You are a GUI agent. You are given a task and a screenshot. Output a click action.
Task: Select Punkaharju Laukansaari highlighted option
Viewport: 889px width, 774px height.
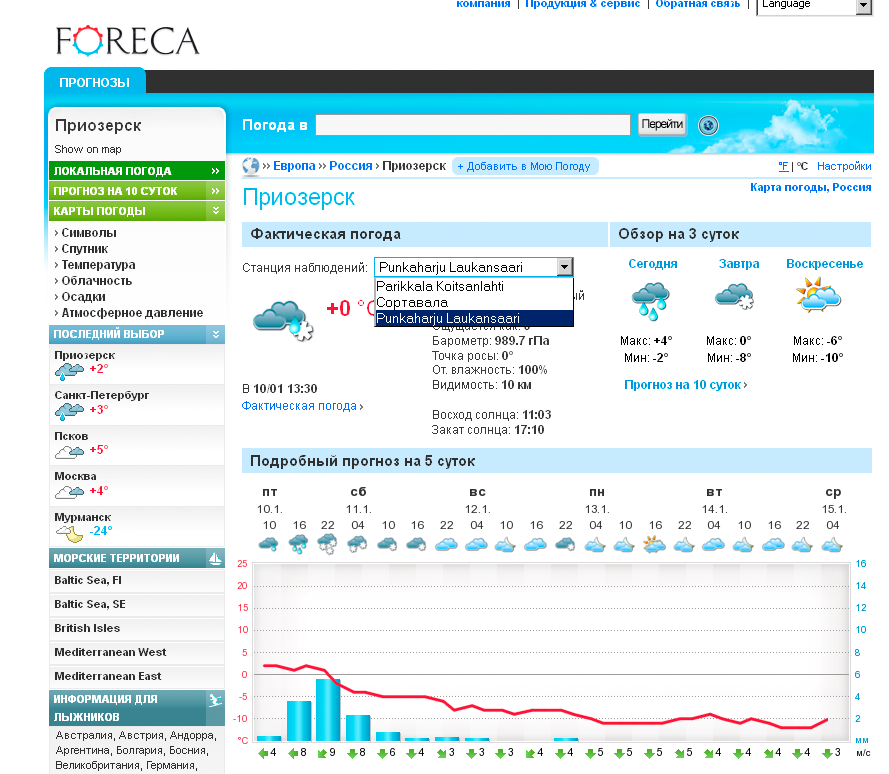[474, 319]
